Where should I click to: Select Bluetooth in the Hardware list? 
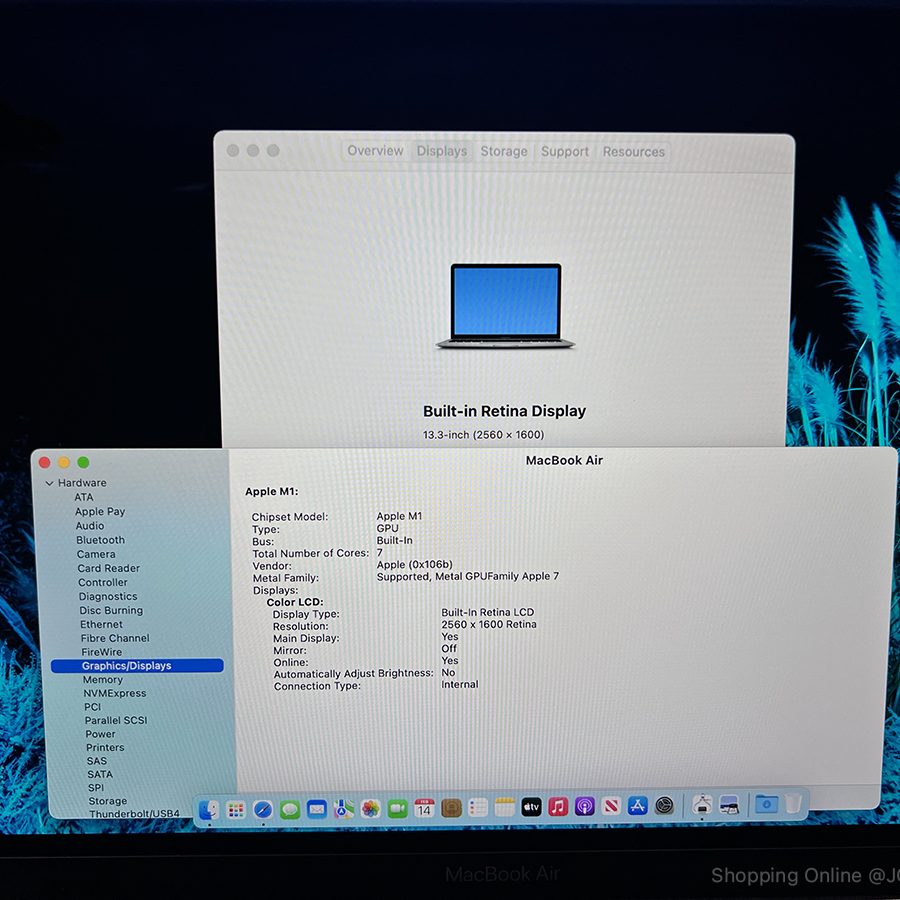pyautogui.click(x=100, y=540)
